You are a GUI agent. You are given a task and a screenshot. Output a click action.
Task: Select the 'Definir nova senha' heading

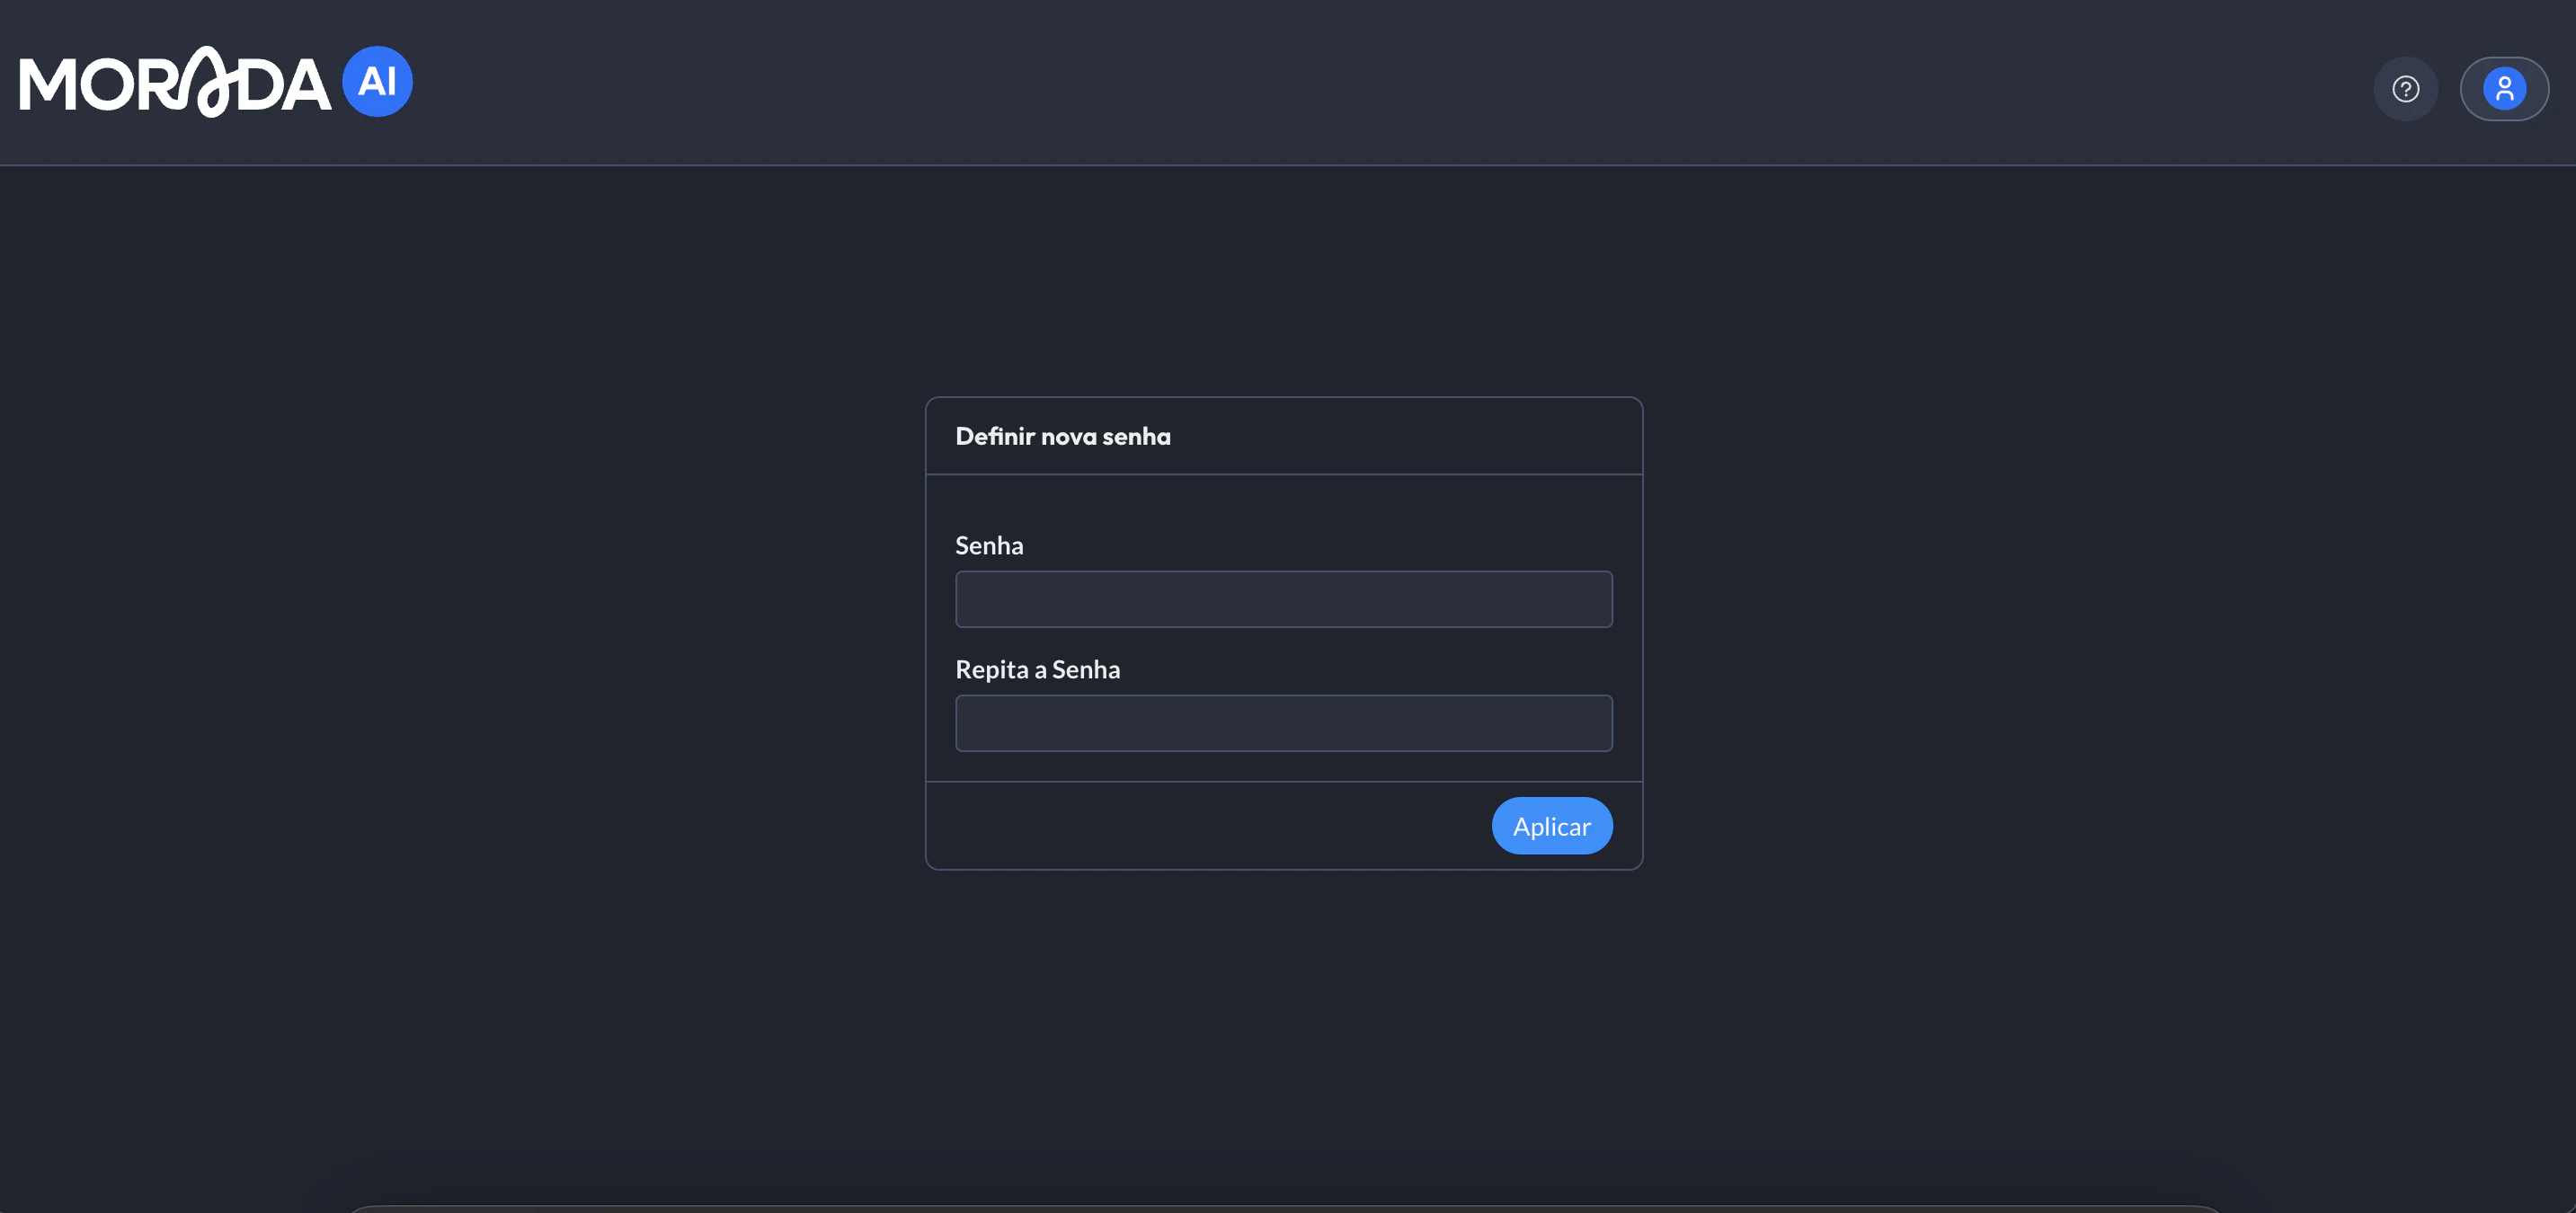point(1062,436)
